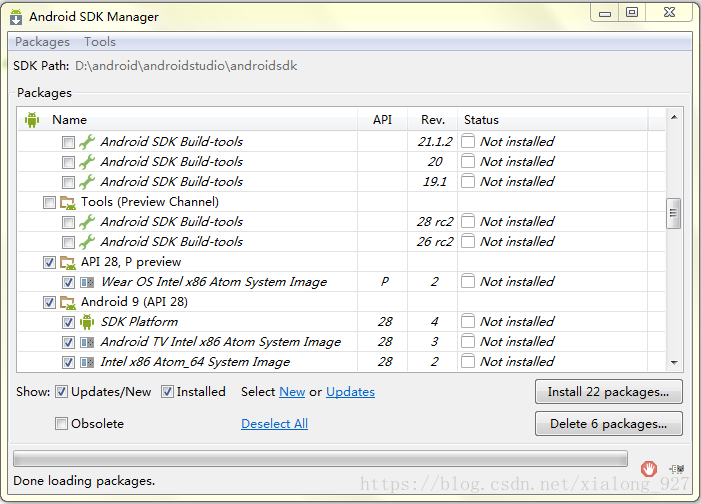Enable the Obsolete show filter
701x504 pixels.
point(61,424)
